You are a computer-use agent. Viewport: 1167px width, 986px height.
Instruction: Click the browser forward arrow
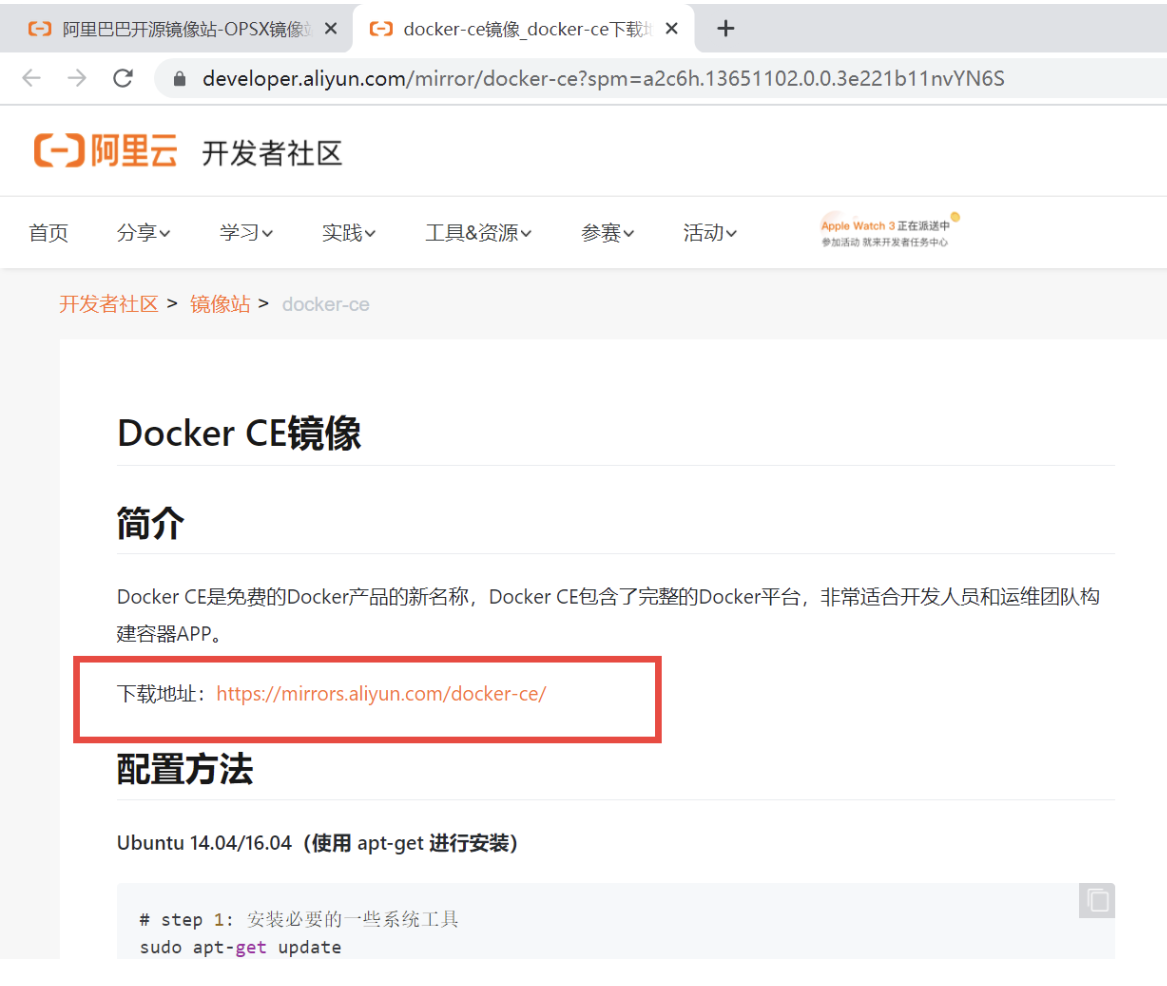(77, 78)
